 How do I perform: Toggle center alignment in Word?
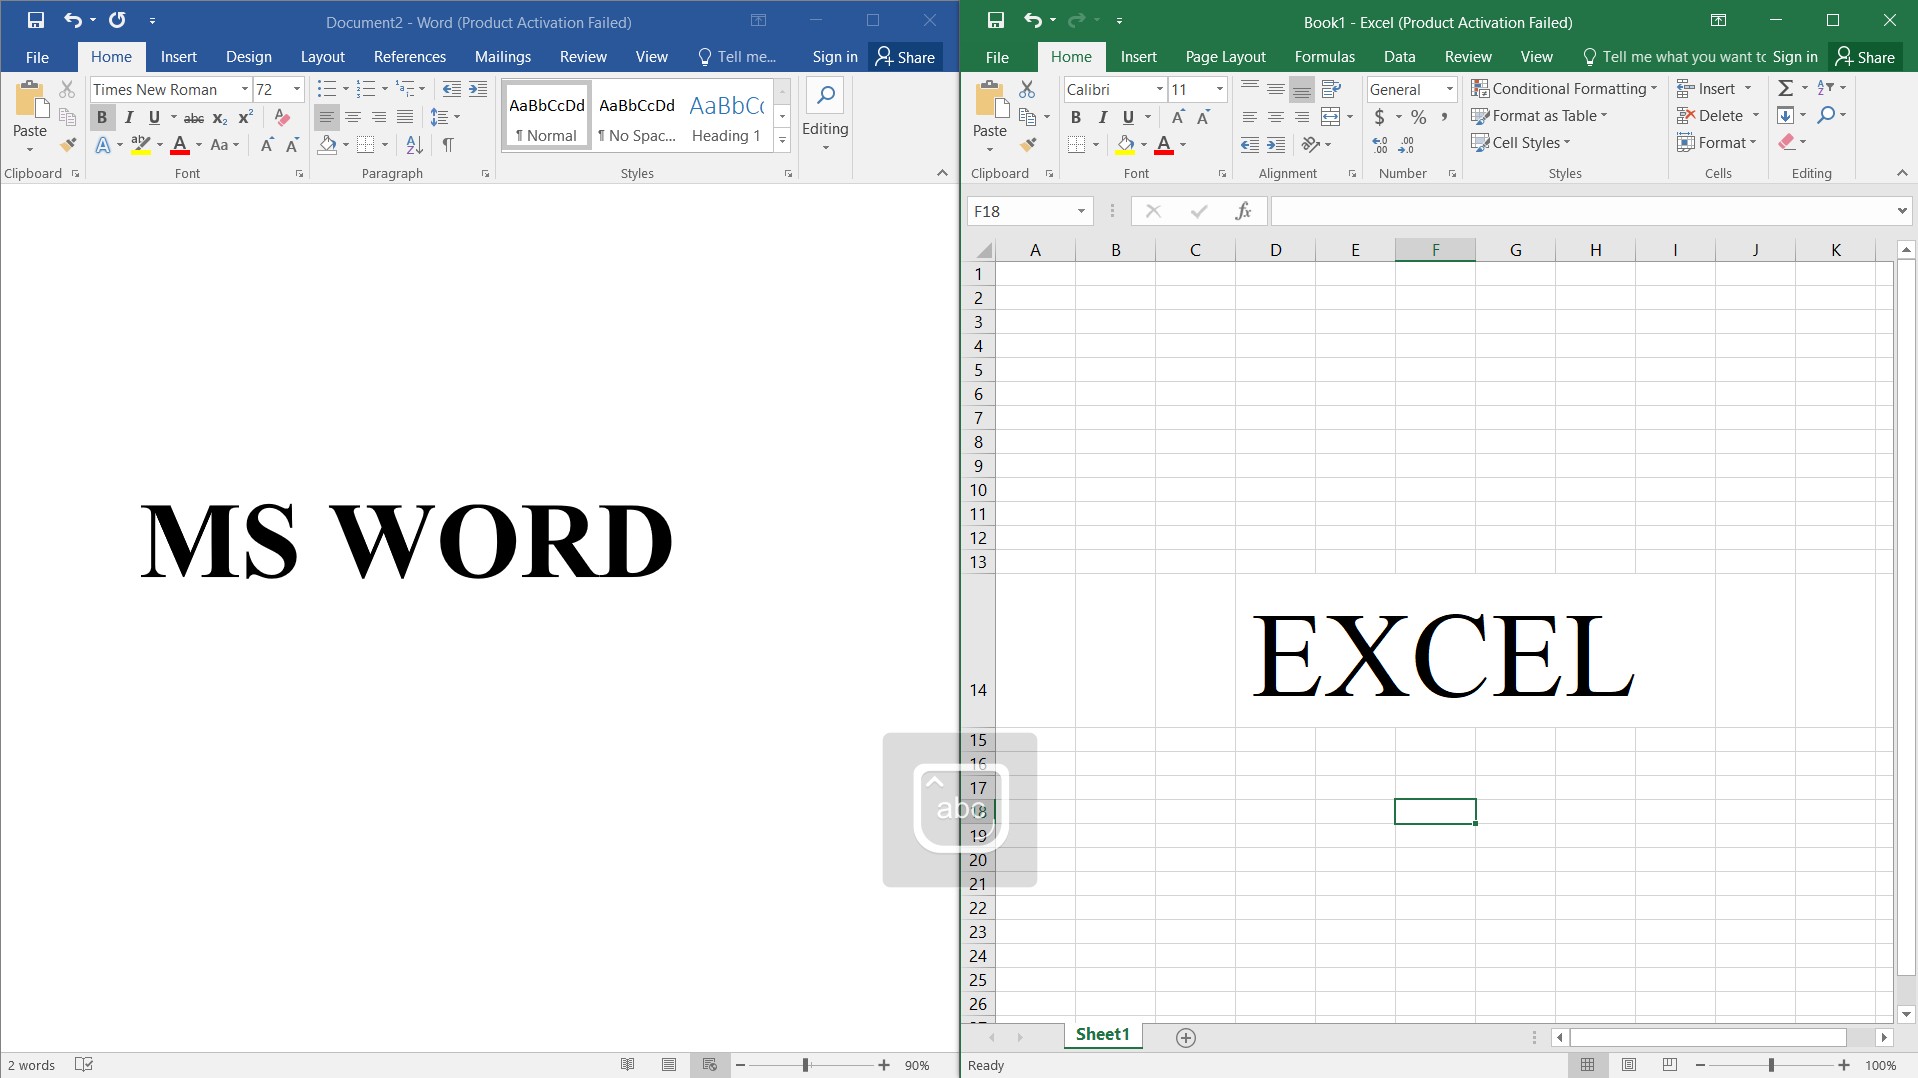pos(352,117)
